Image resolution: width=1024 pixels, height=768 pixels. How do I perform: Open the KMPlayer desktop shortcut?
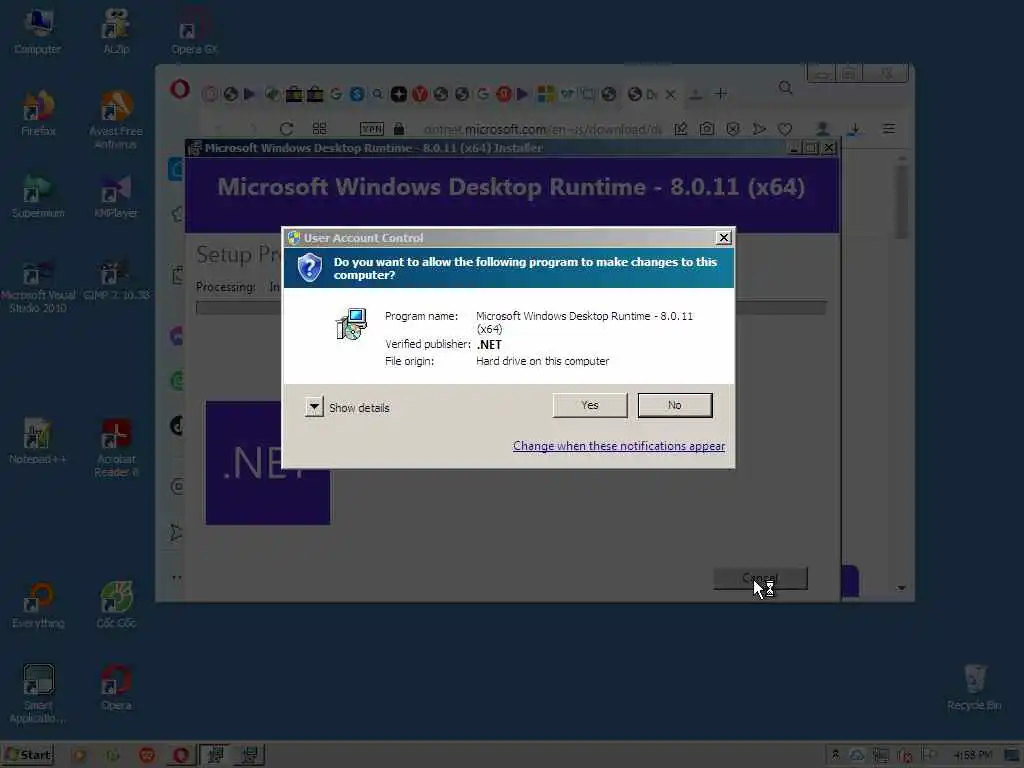[116, 195]
